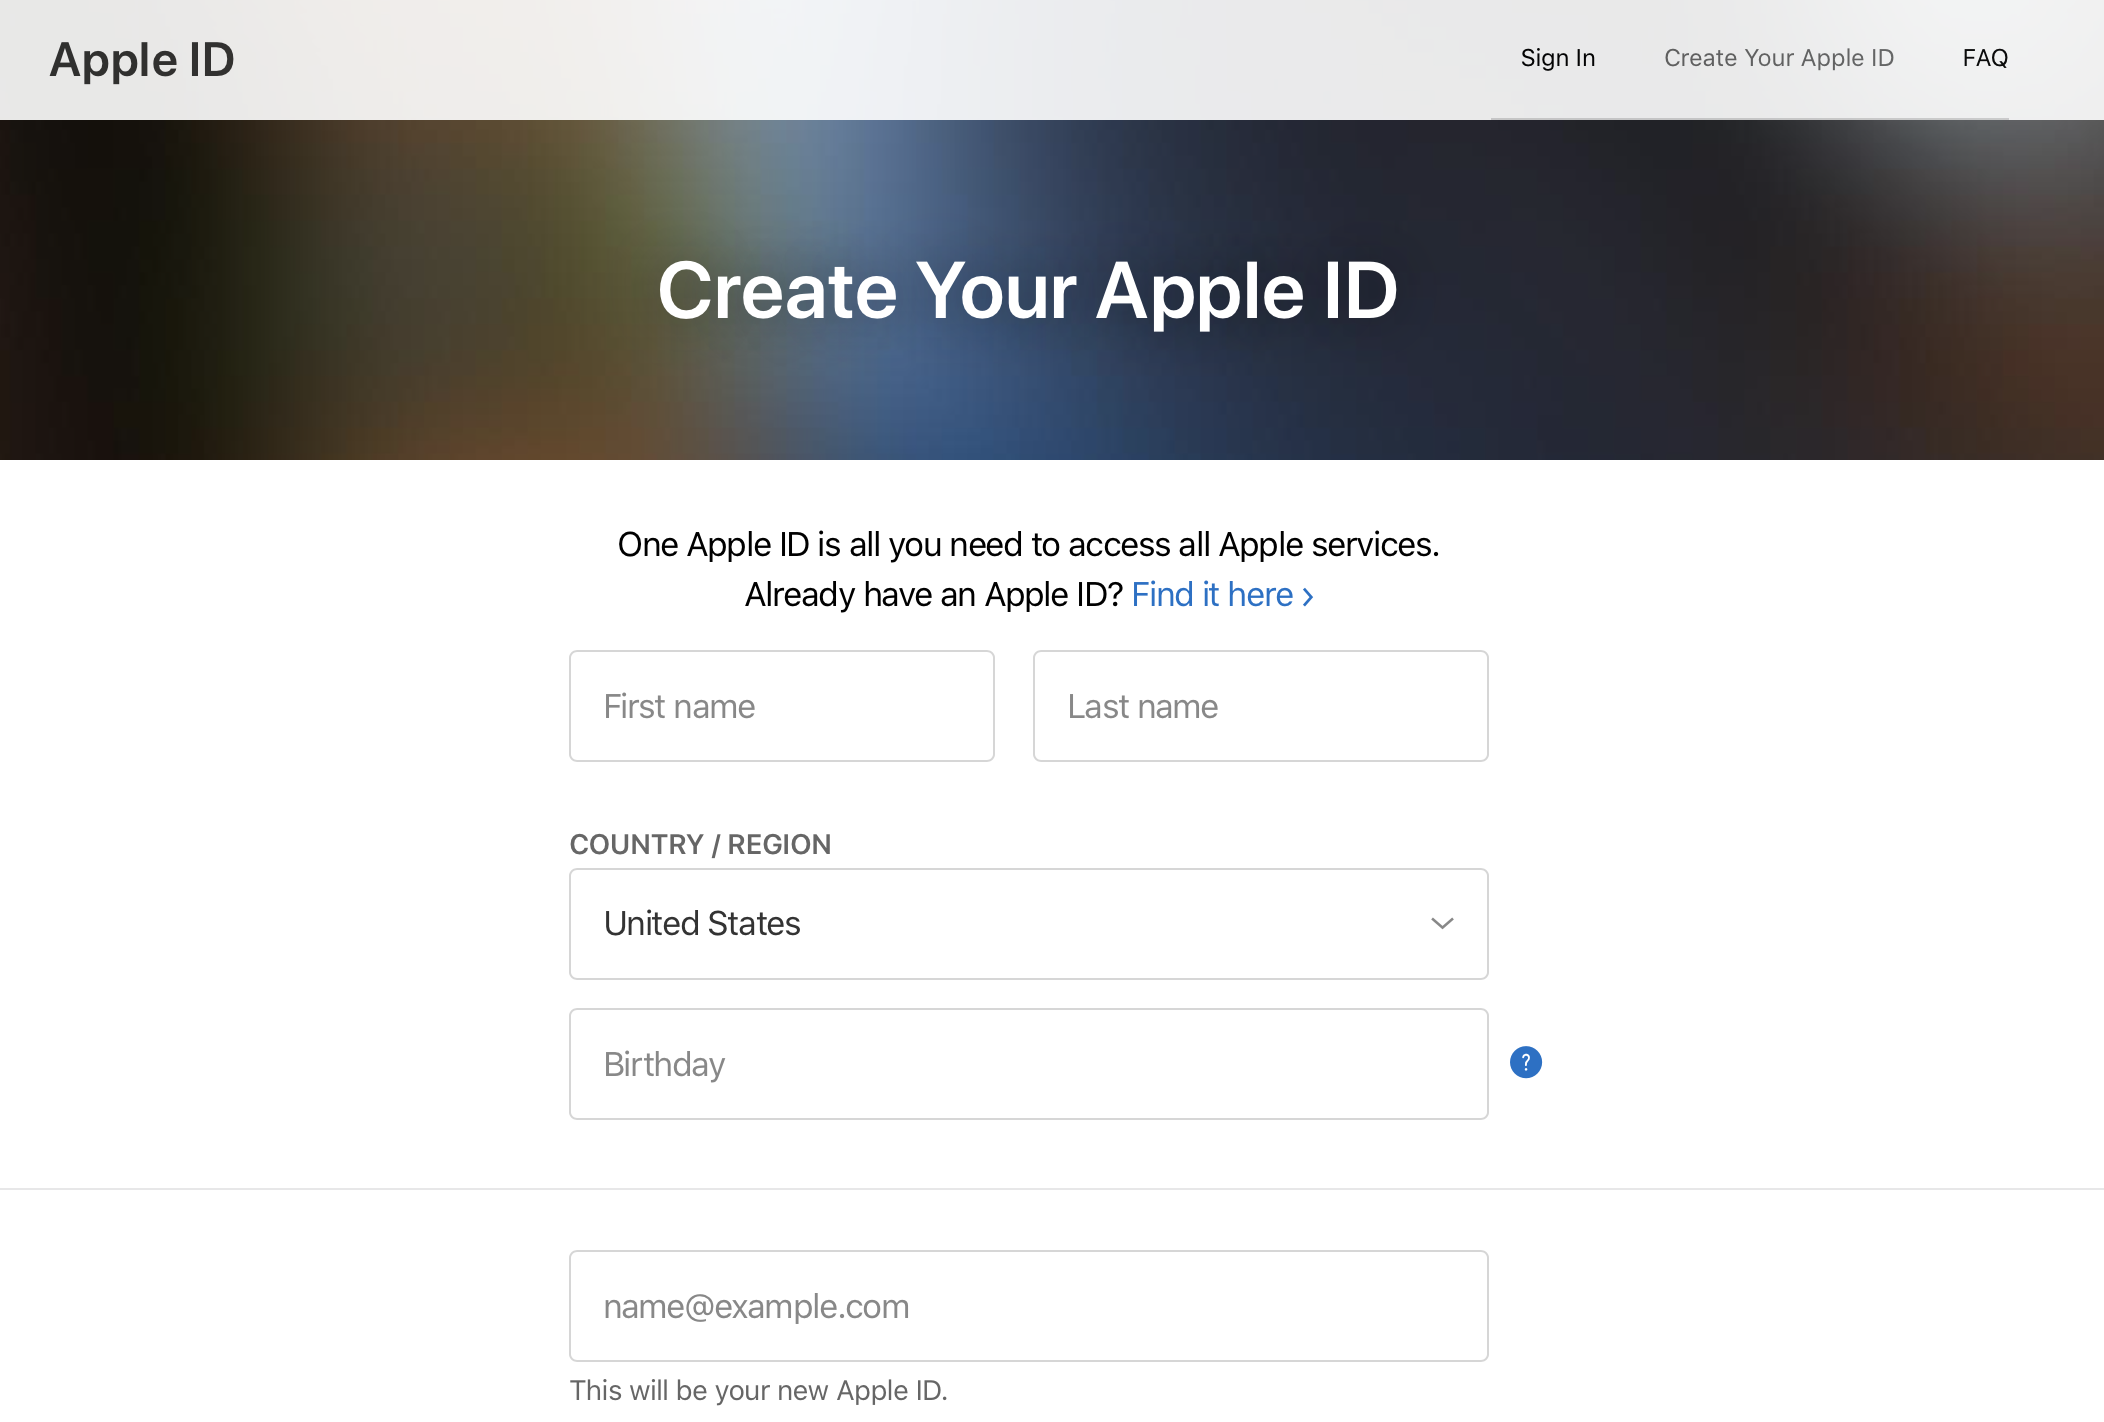Click the help icon next to Birthday
The width and height of the screenshot is (2104, 1422).
[x=1525, y=1062]
